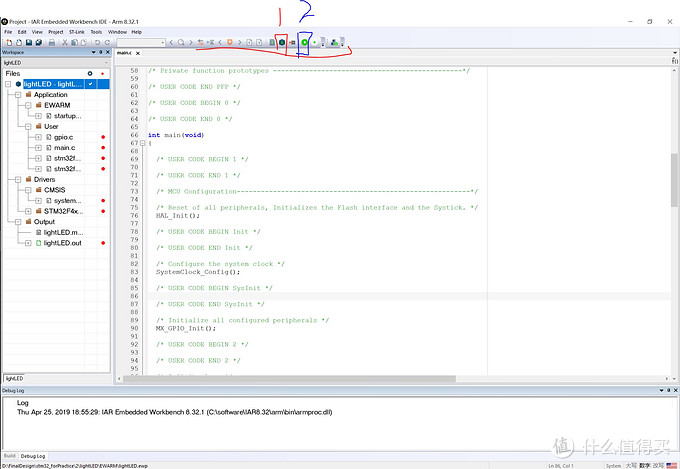
Task: Collapse the lightLED project root node
Action: tap(8, 84)
